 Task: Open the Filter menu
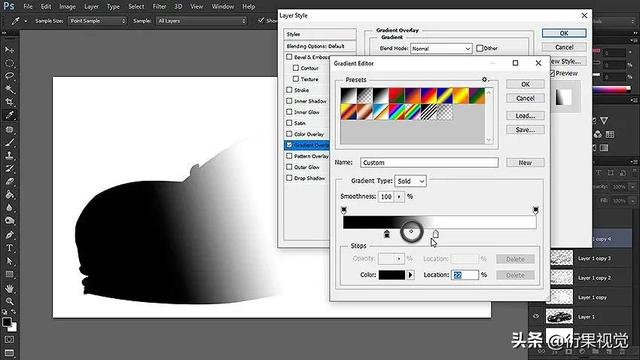coord(159,7)
